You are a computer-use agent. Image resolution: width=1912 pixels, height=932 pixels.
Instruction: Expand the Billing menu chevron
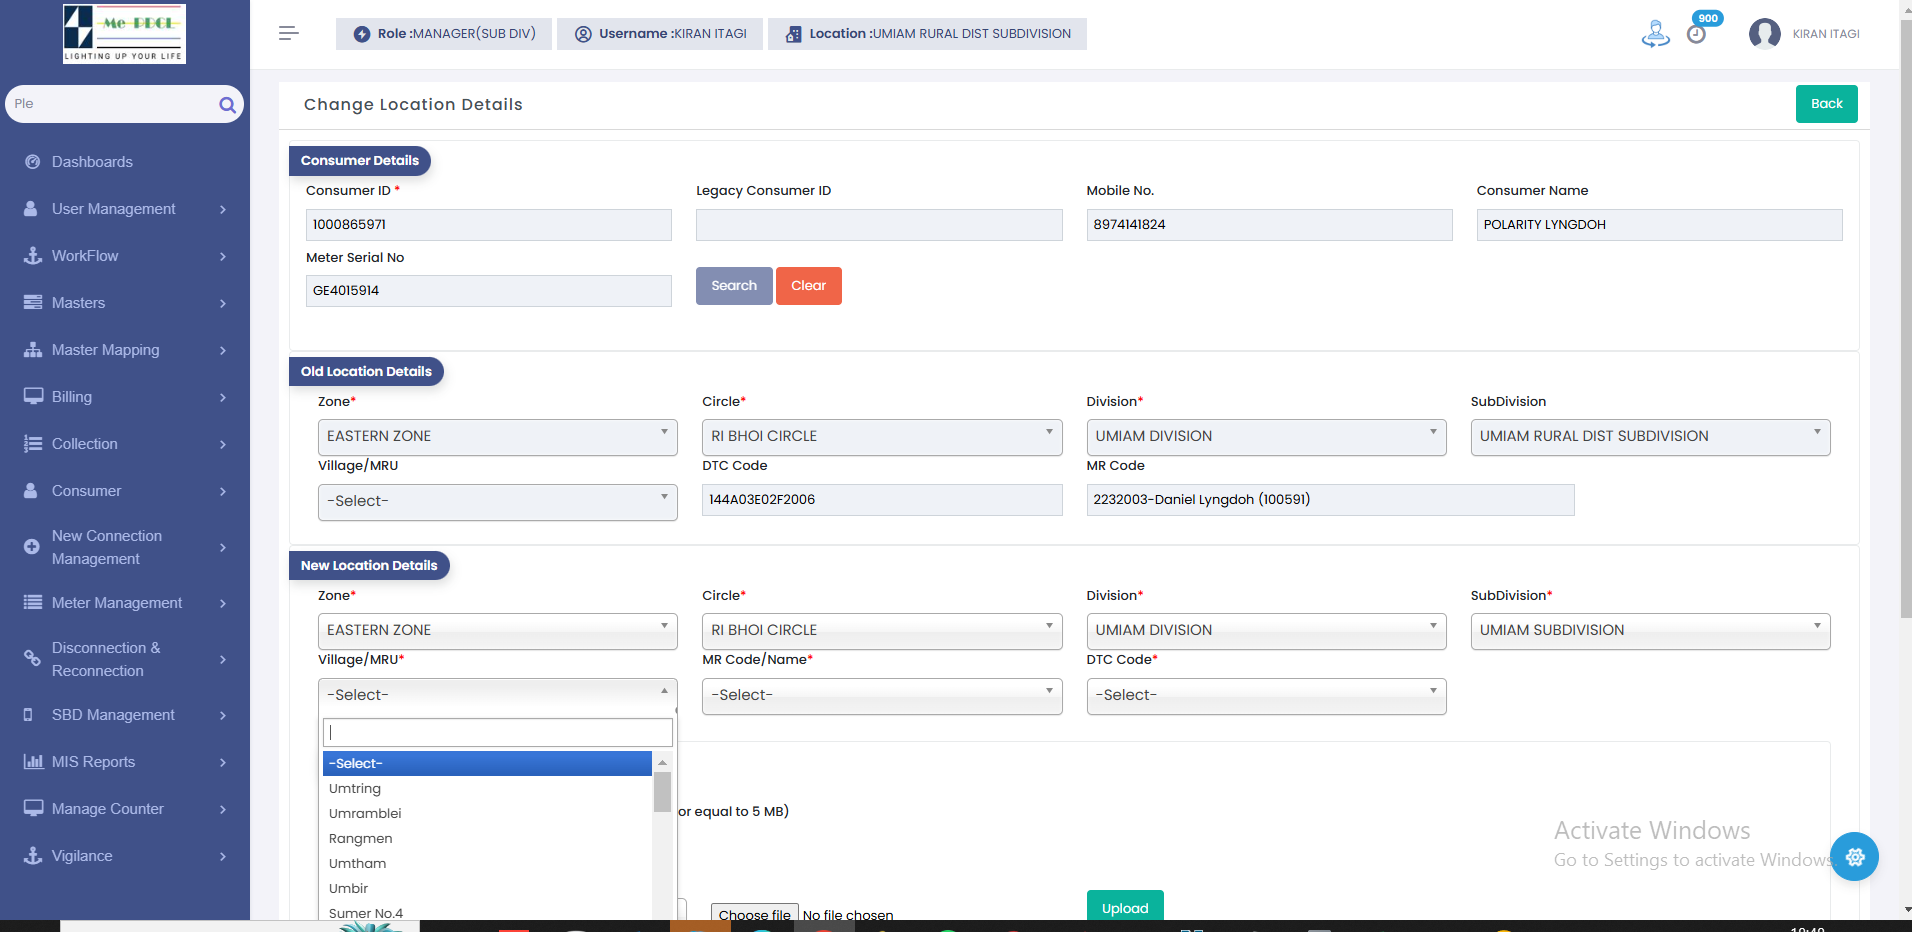pyautogui.click(x=222, y=397)
